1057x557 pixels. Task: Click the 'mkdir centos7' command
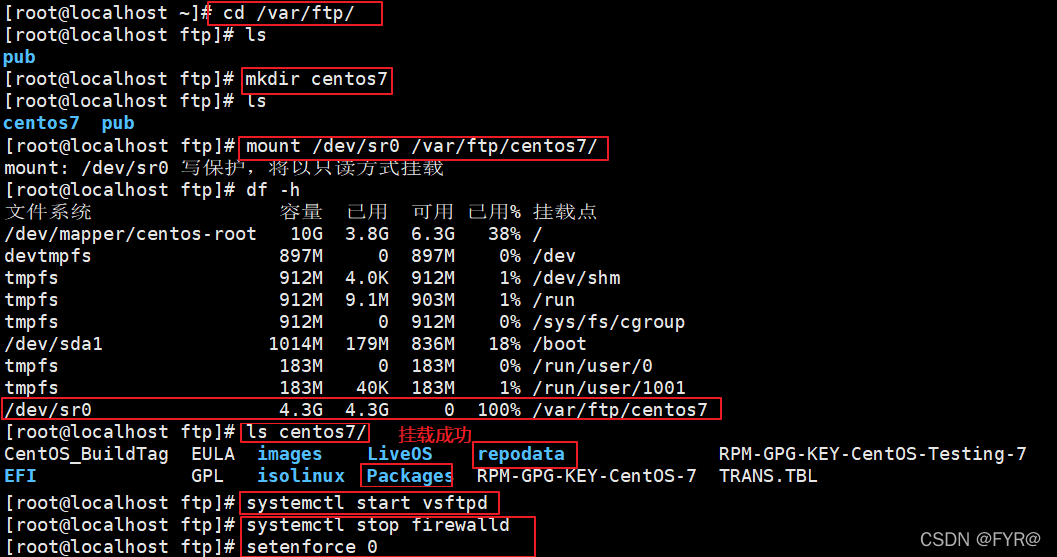317,80
